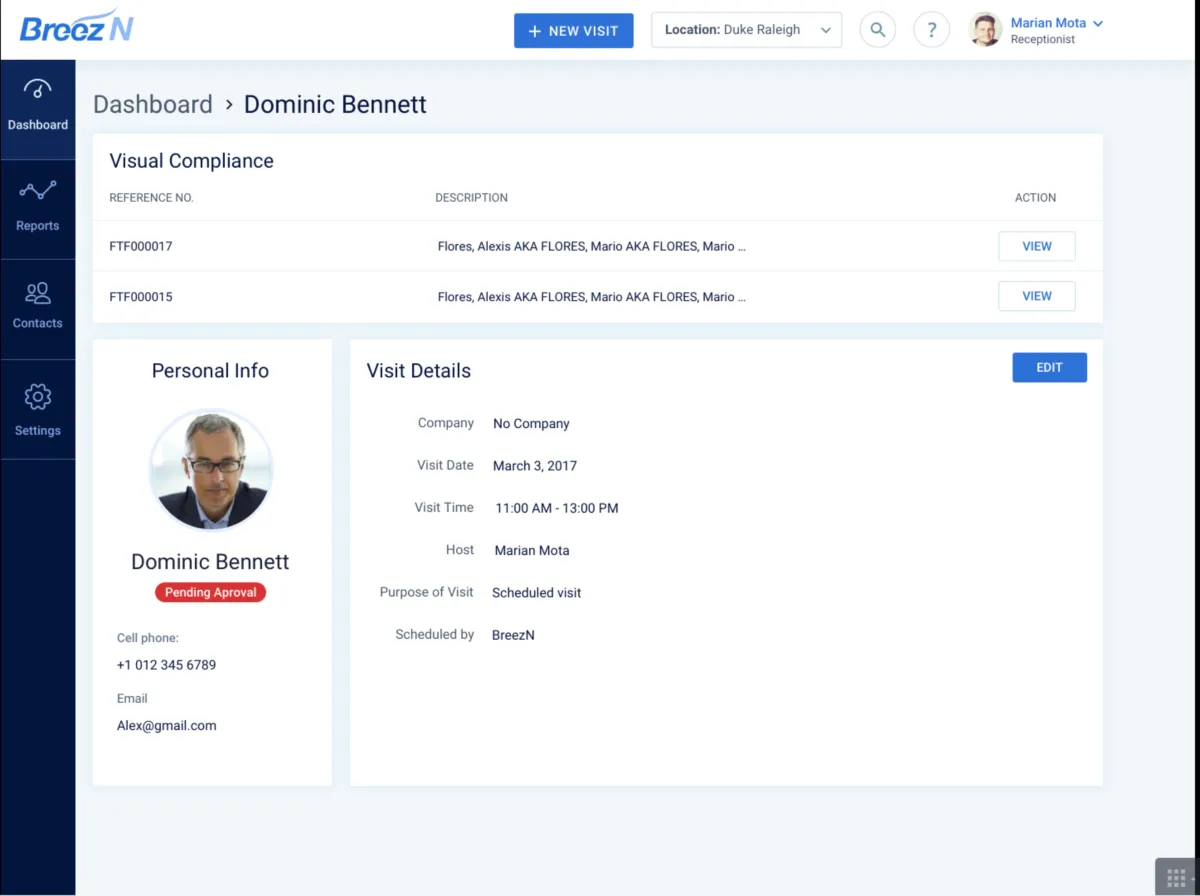Click host name Marian Mota in Visit Details
Viewport: 1200px width, 896px height.
[532, 550]
